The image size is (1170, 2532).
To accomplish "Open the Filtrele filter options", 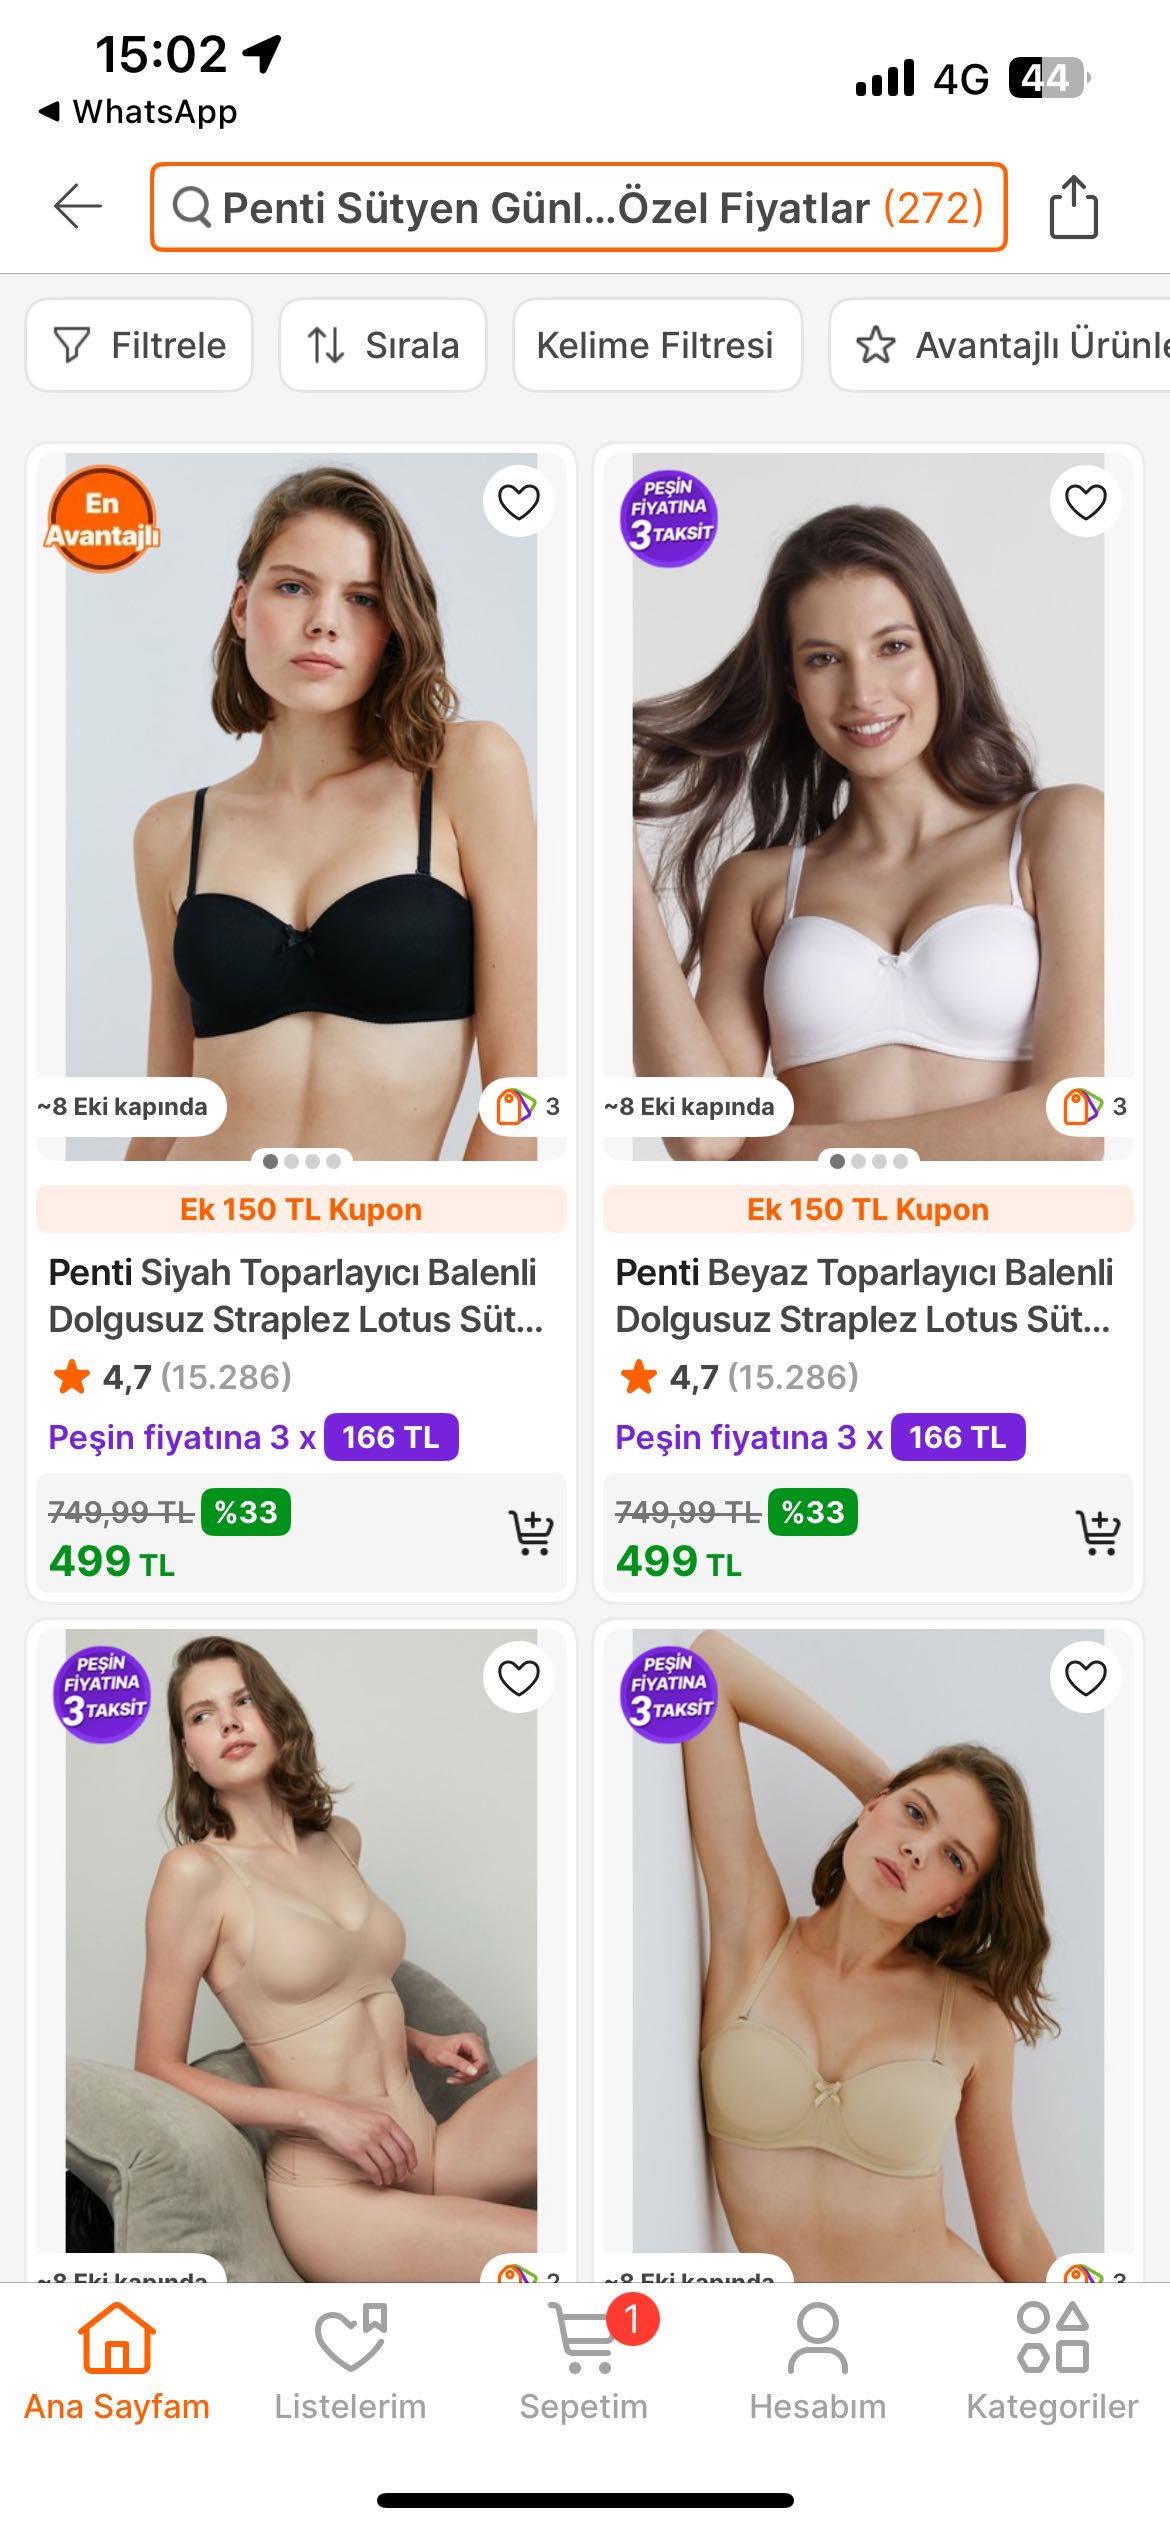I will (139, 345).
